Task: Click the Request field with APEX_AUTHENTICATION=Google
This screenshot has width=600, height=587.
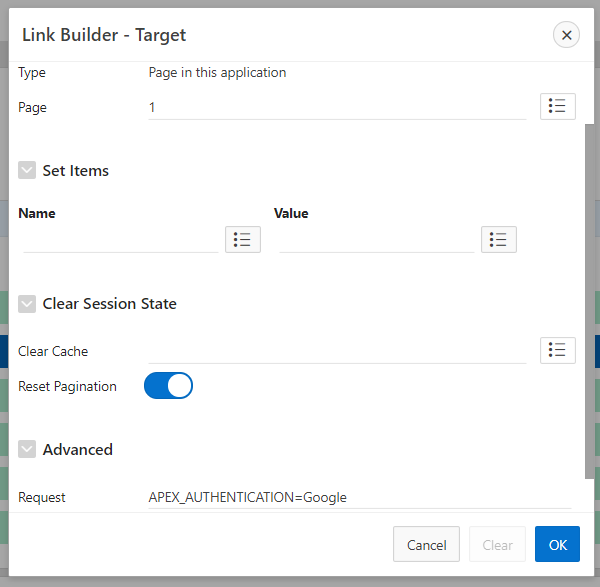Action: 360,497
